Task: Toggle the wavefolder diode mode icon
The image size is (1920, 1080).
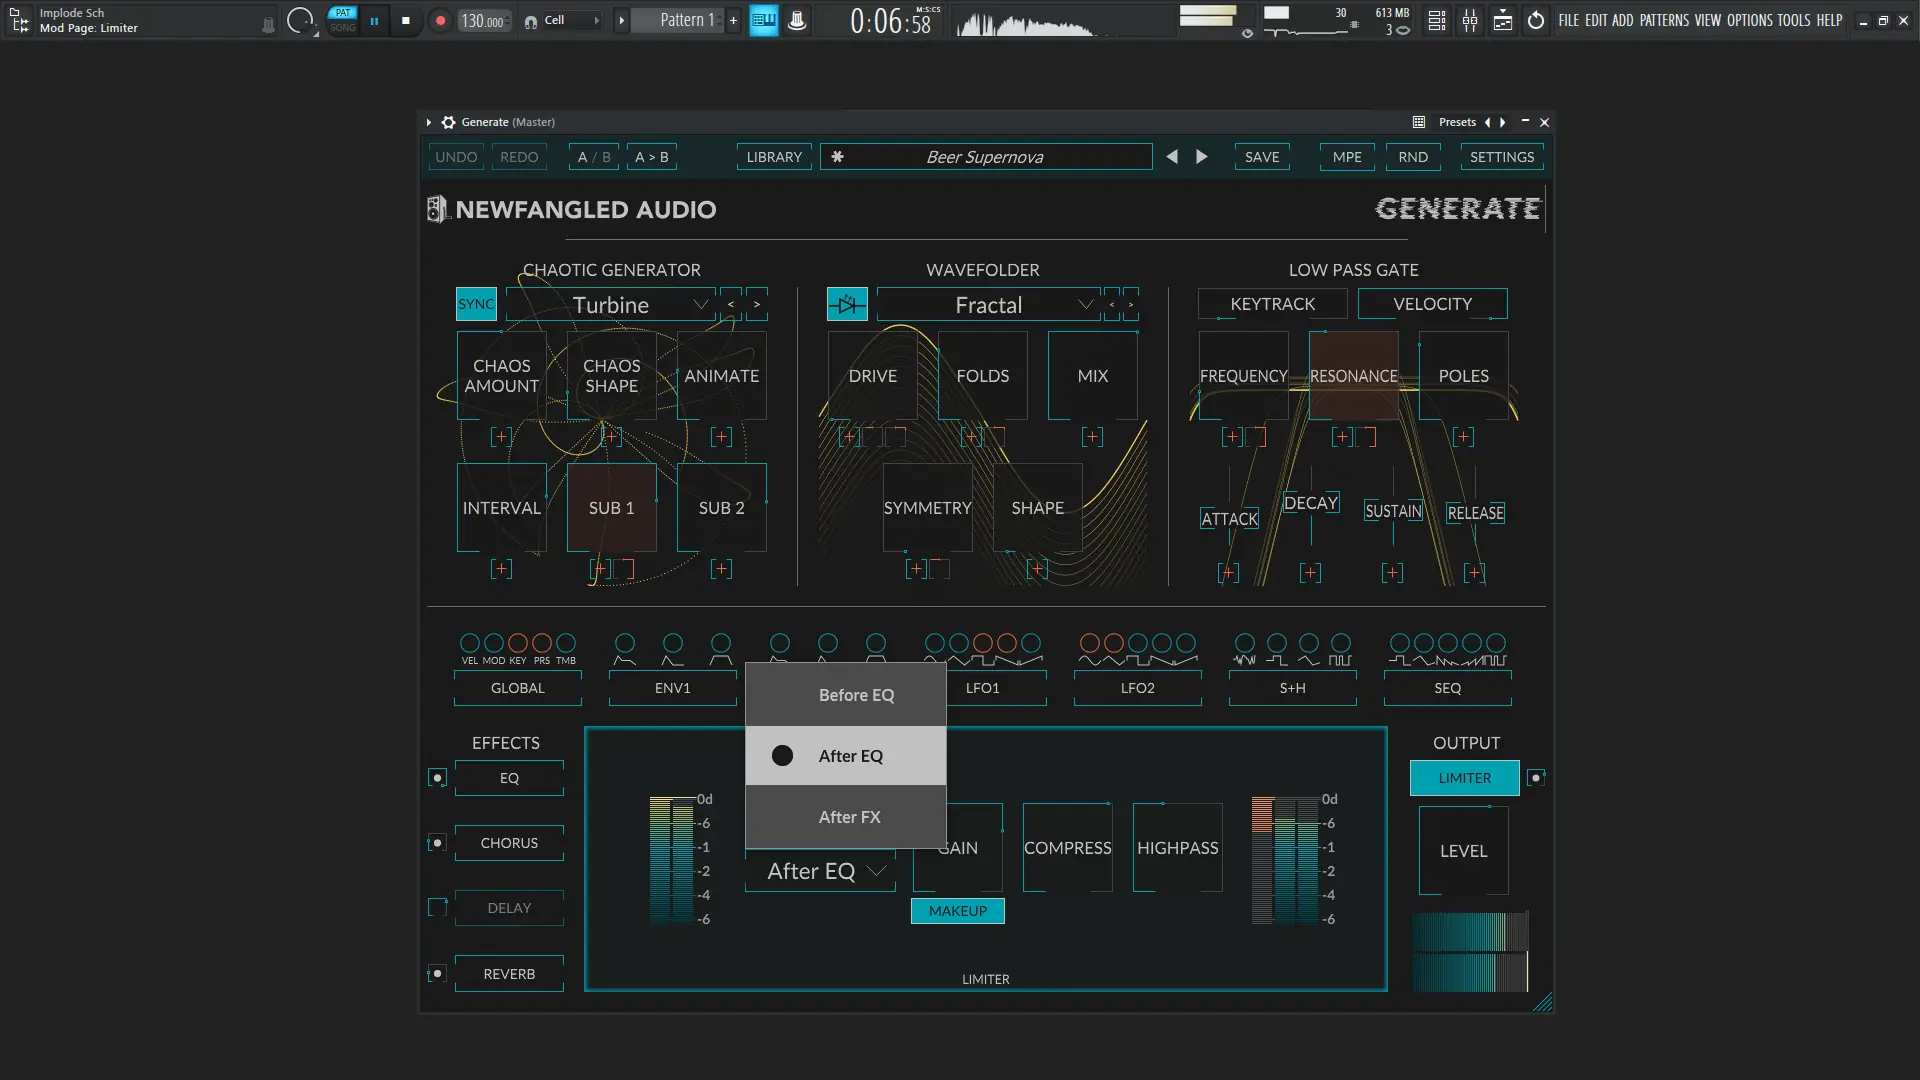Action: [x=847, y=304]
